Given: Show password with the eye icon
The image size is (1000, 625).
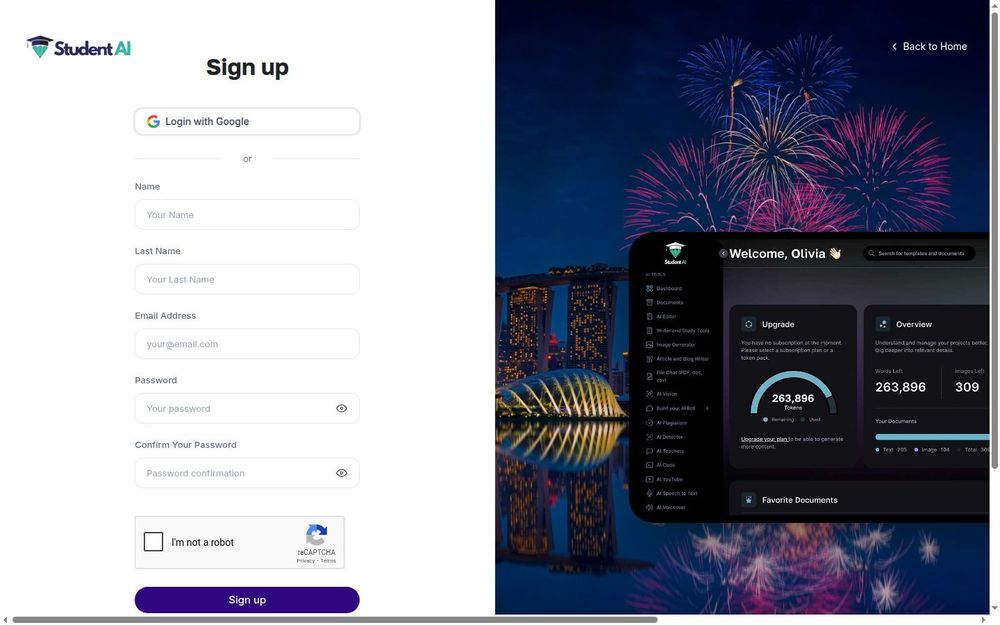Looking at the screenshot, I should 342,408.
